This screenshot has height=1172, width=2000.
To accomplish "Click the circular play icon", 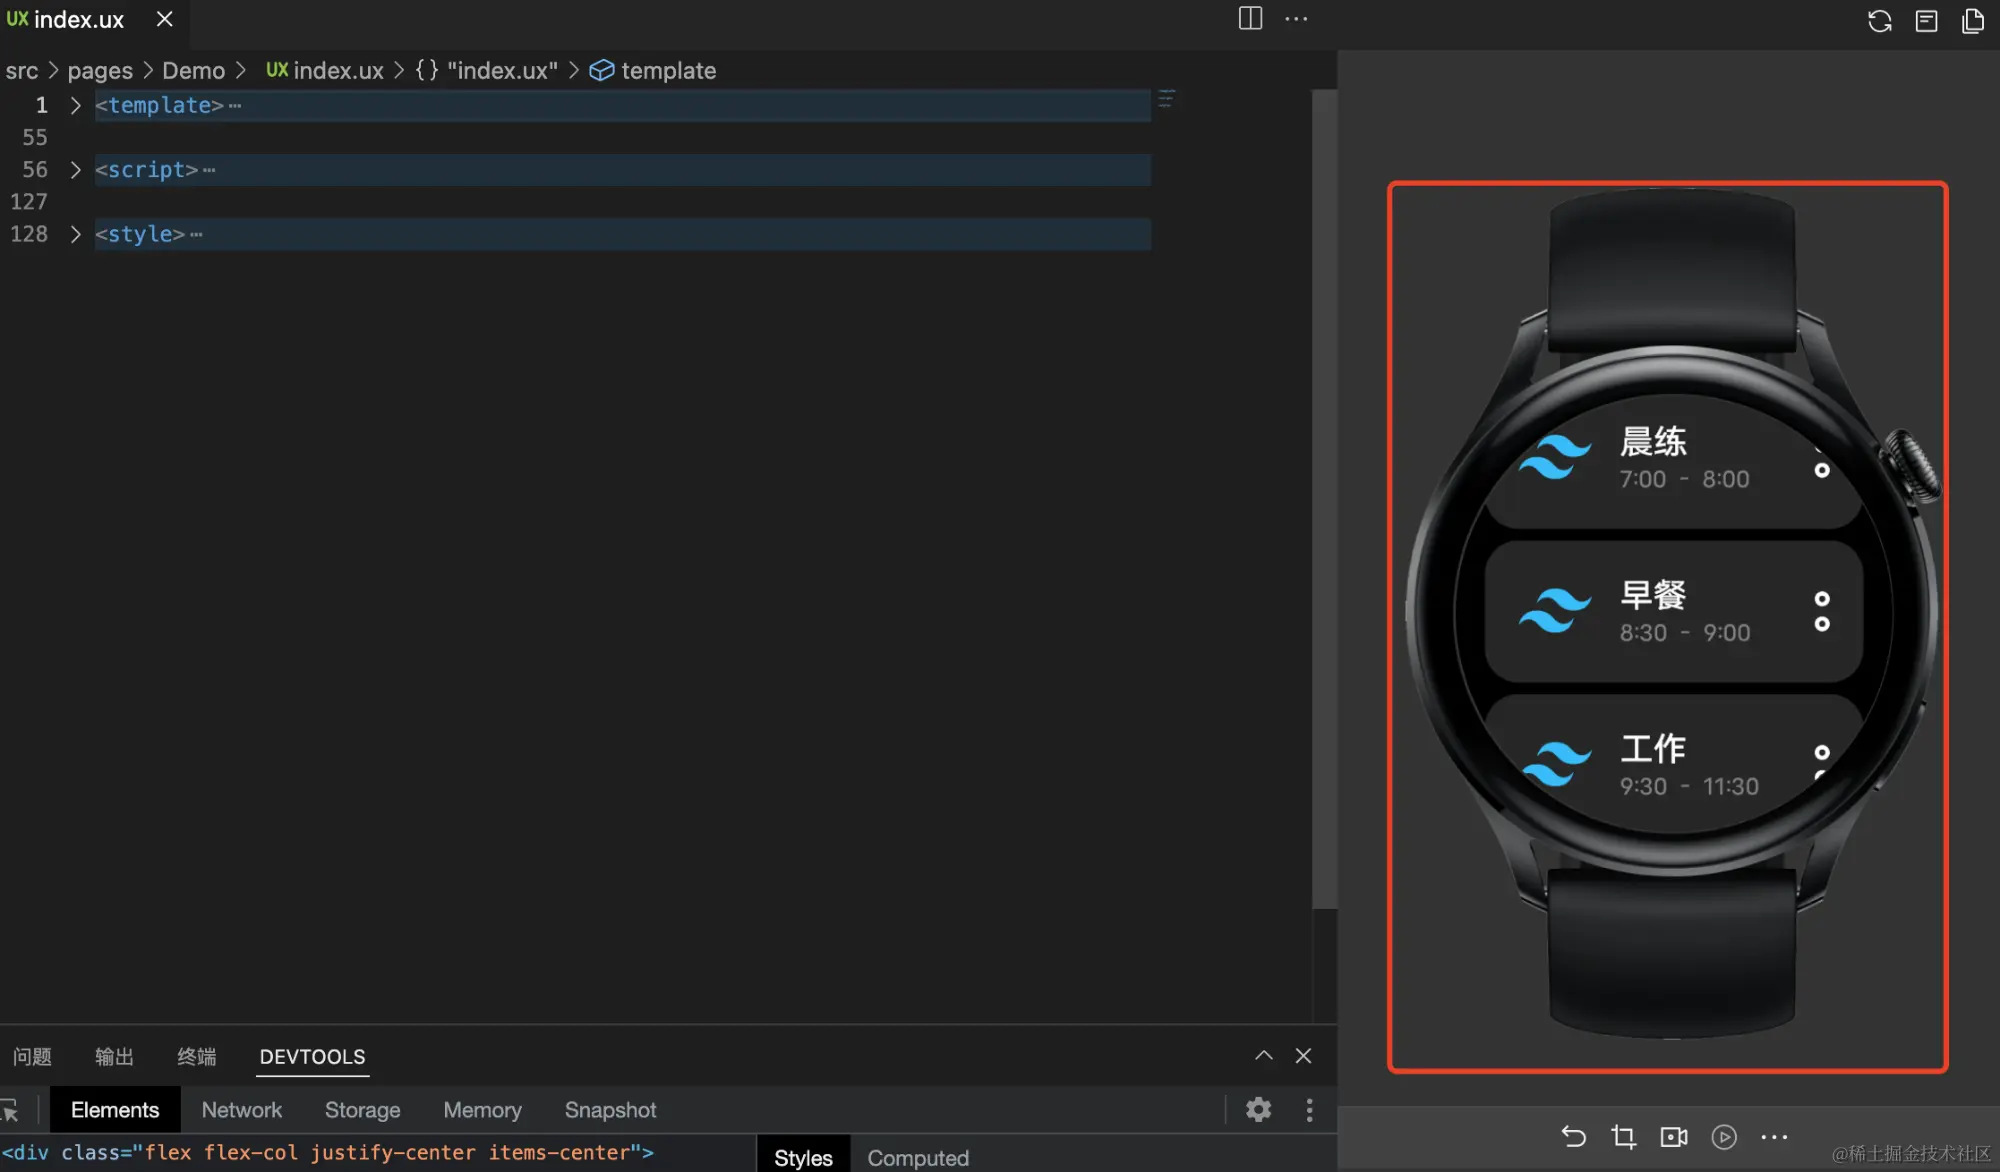I will [x=1724, y=1137].
